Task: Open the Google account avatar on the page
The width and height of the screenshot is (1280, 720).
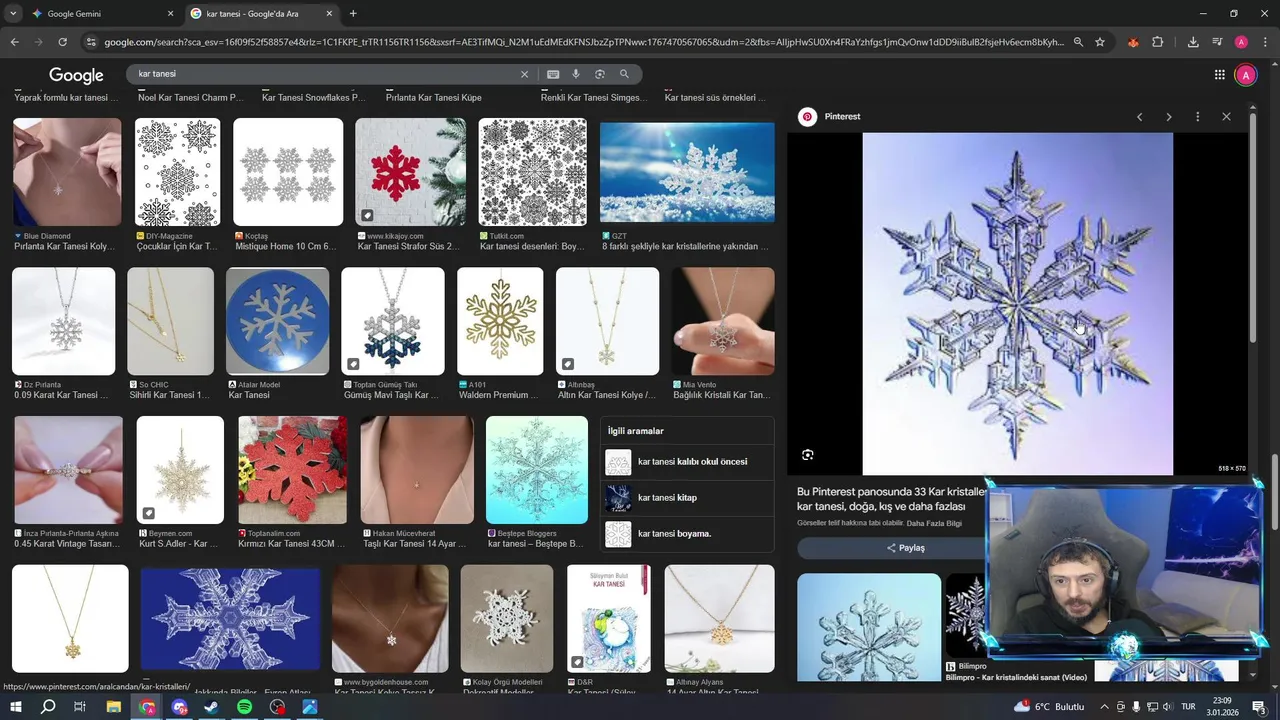Action: pyautogui.click(x=1246, y=75)
